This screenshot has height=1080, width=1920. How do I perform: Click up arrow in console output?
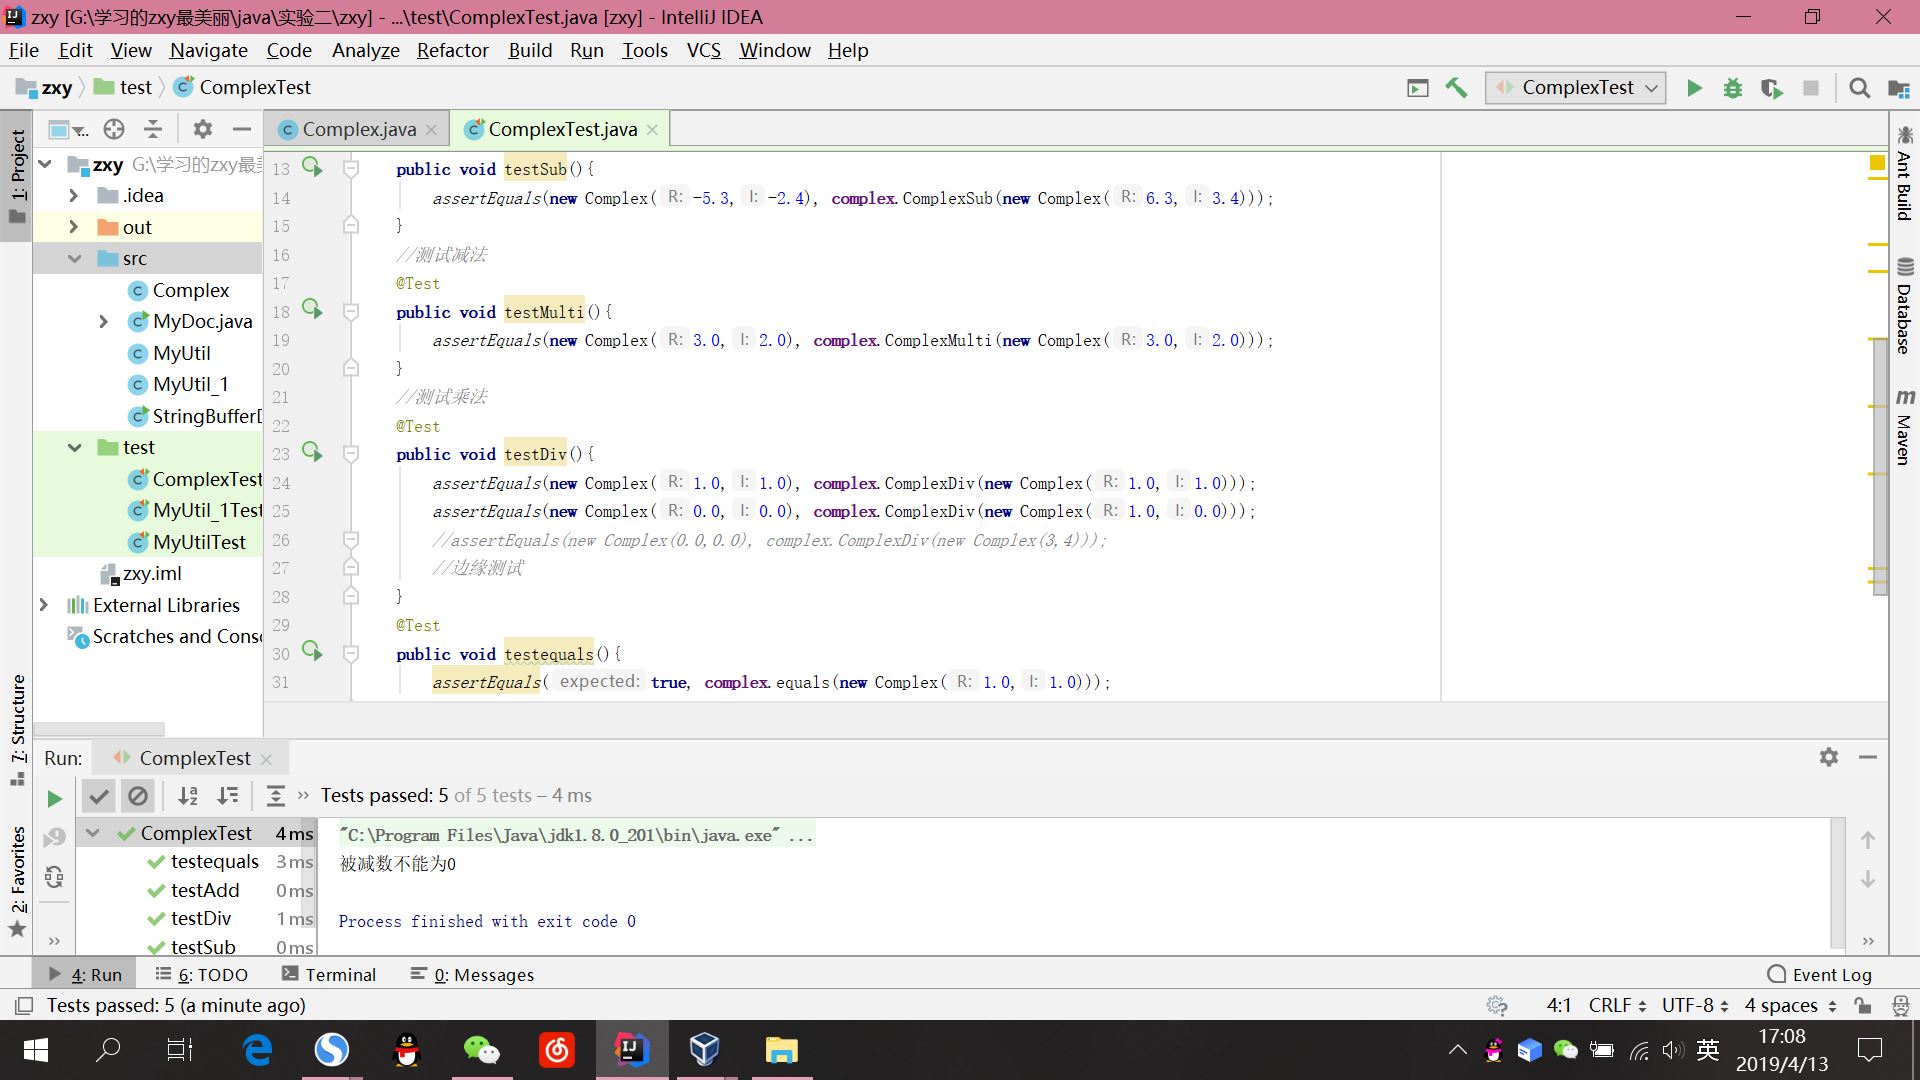tap(1867, 840)
